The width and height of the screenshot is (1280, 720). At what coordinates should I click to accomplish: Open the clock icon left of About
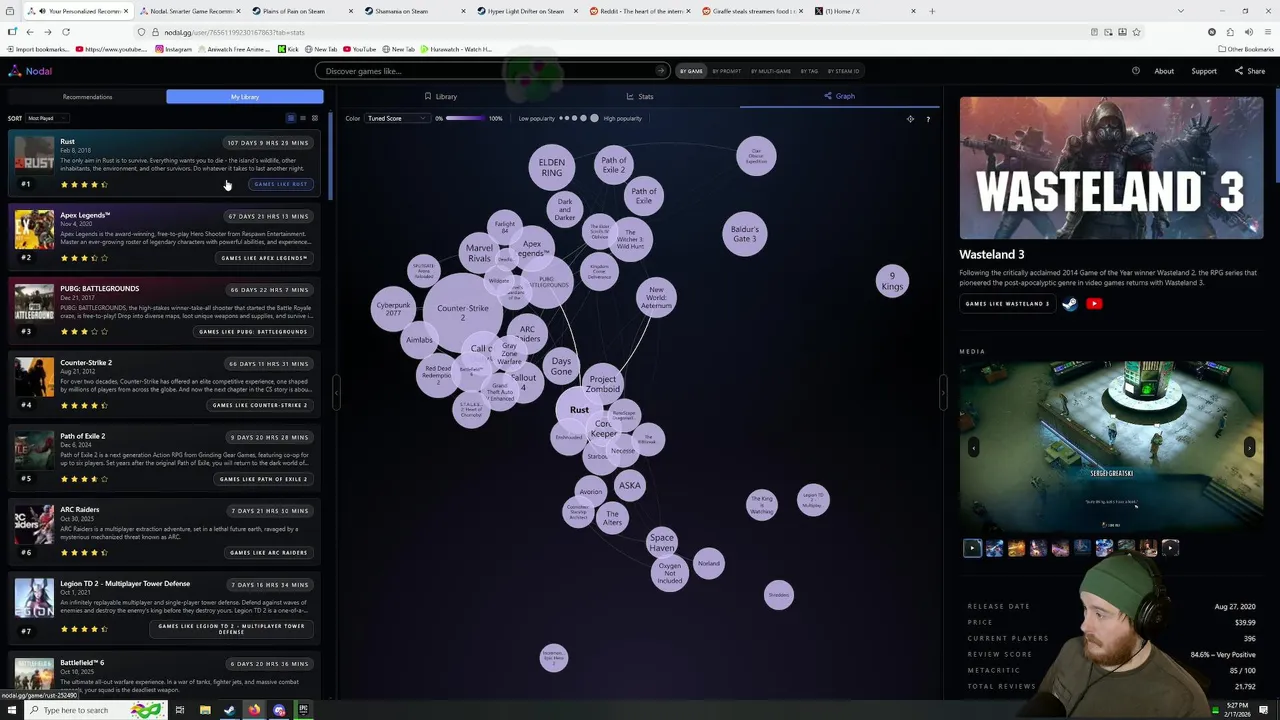click(1136, 71)
